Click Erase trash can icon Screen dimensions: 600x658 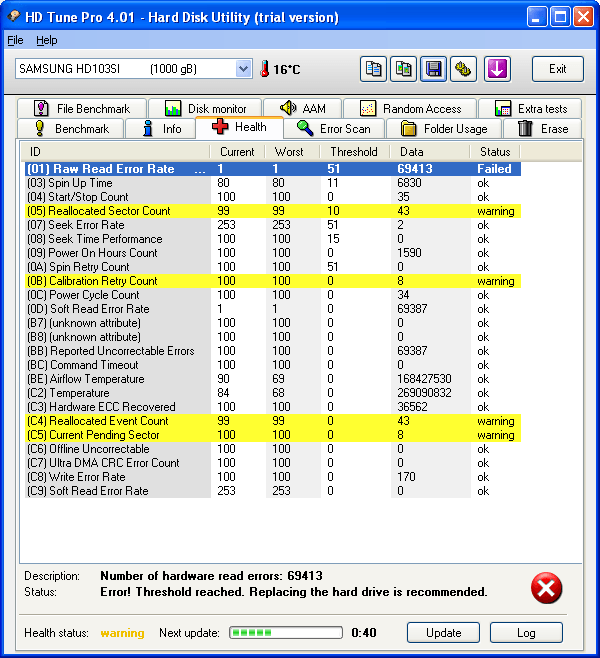(525, 128)
